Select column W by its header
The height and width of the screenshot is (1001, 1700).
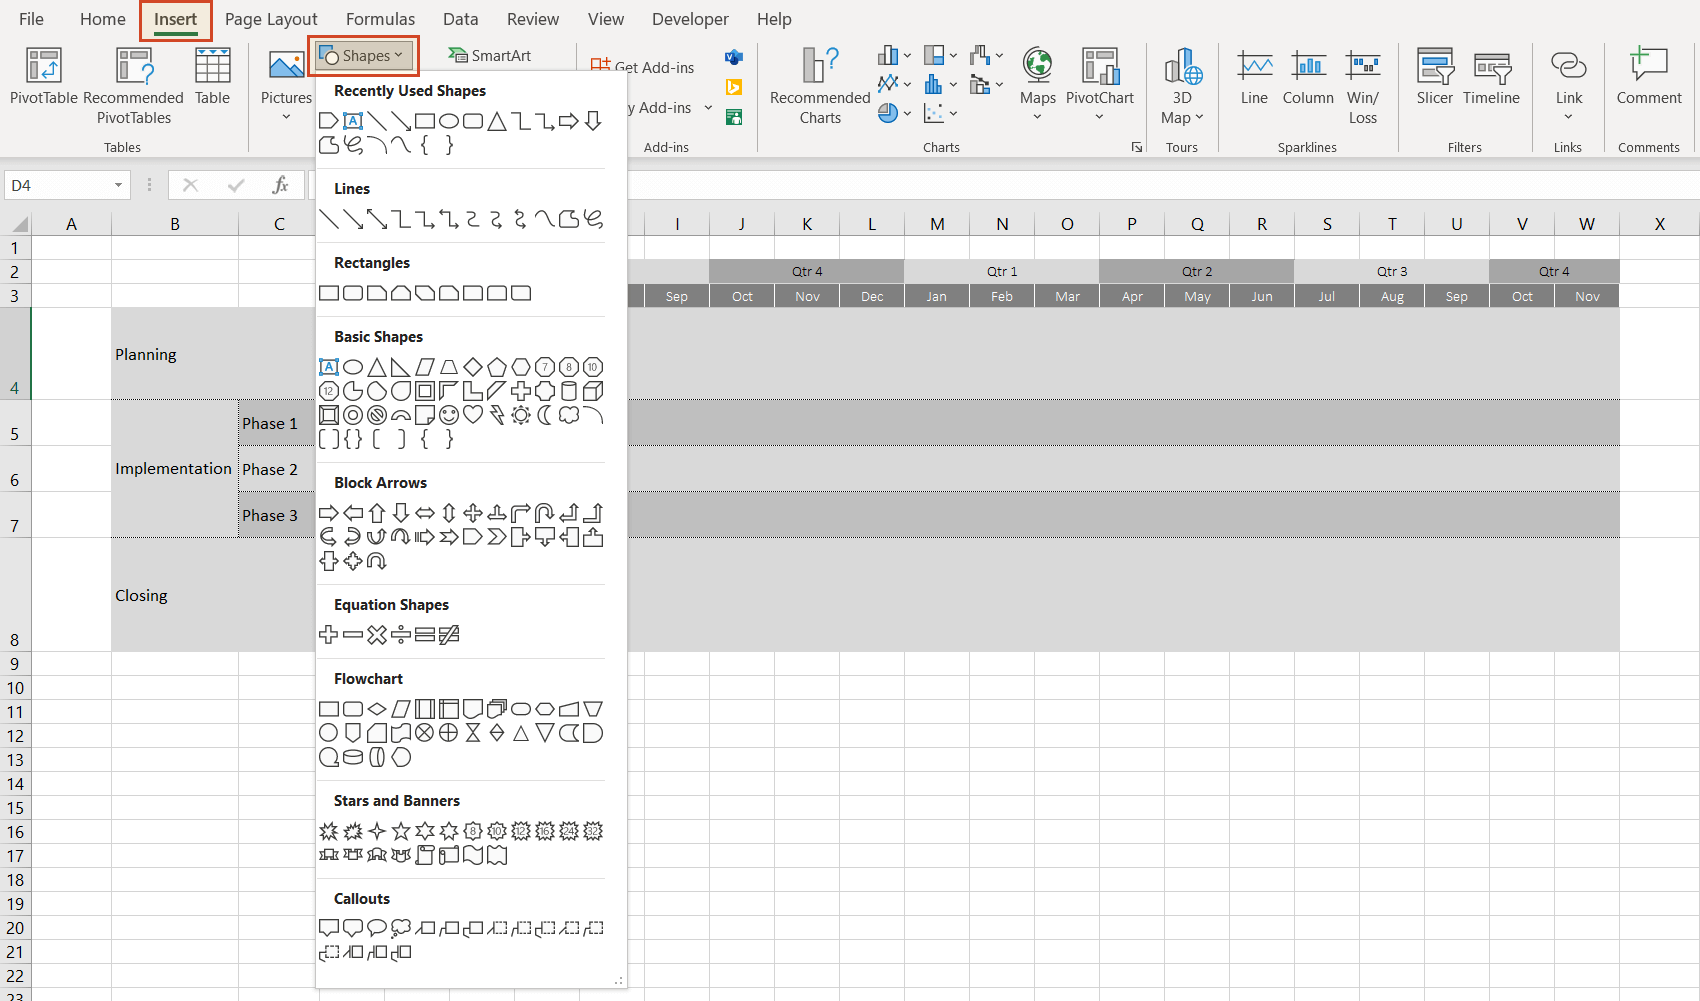[x=1587, y=223]
